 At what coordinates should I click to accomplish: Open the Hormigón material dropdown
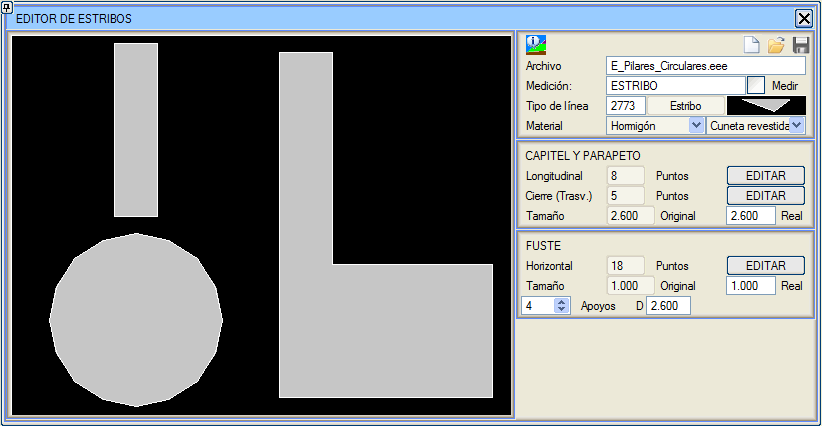(x=696, y=125)
